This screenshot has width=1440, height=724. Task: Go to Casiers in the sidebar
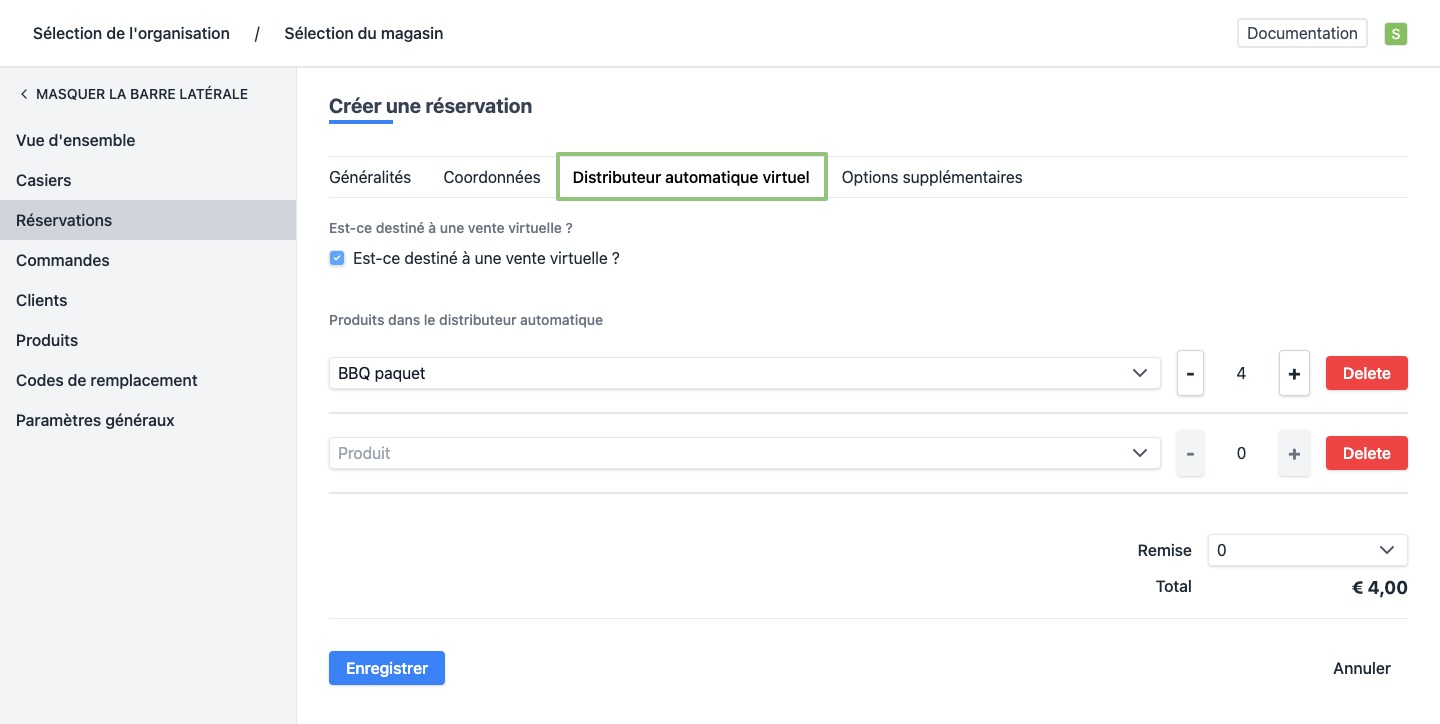(x=44, y=180)
